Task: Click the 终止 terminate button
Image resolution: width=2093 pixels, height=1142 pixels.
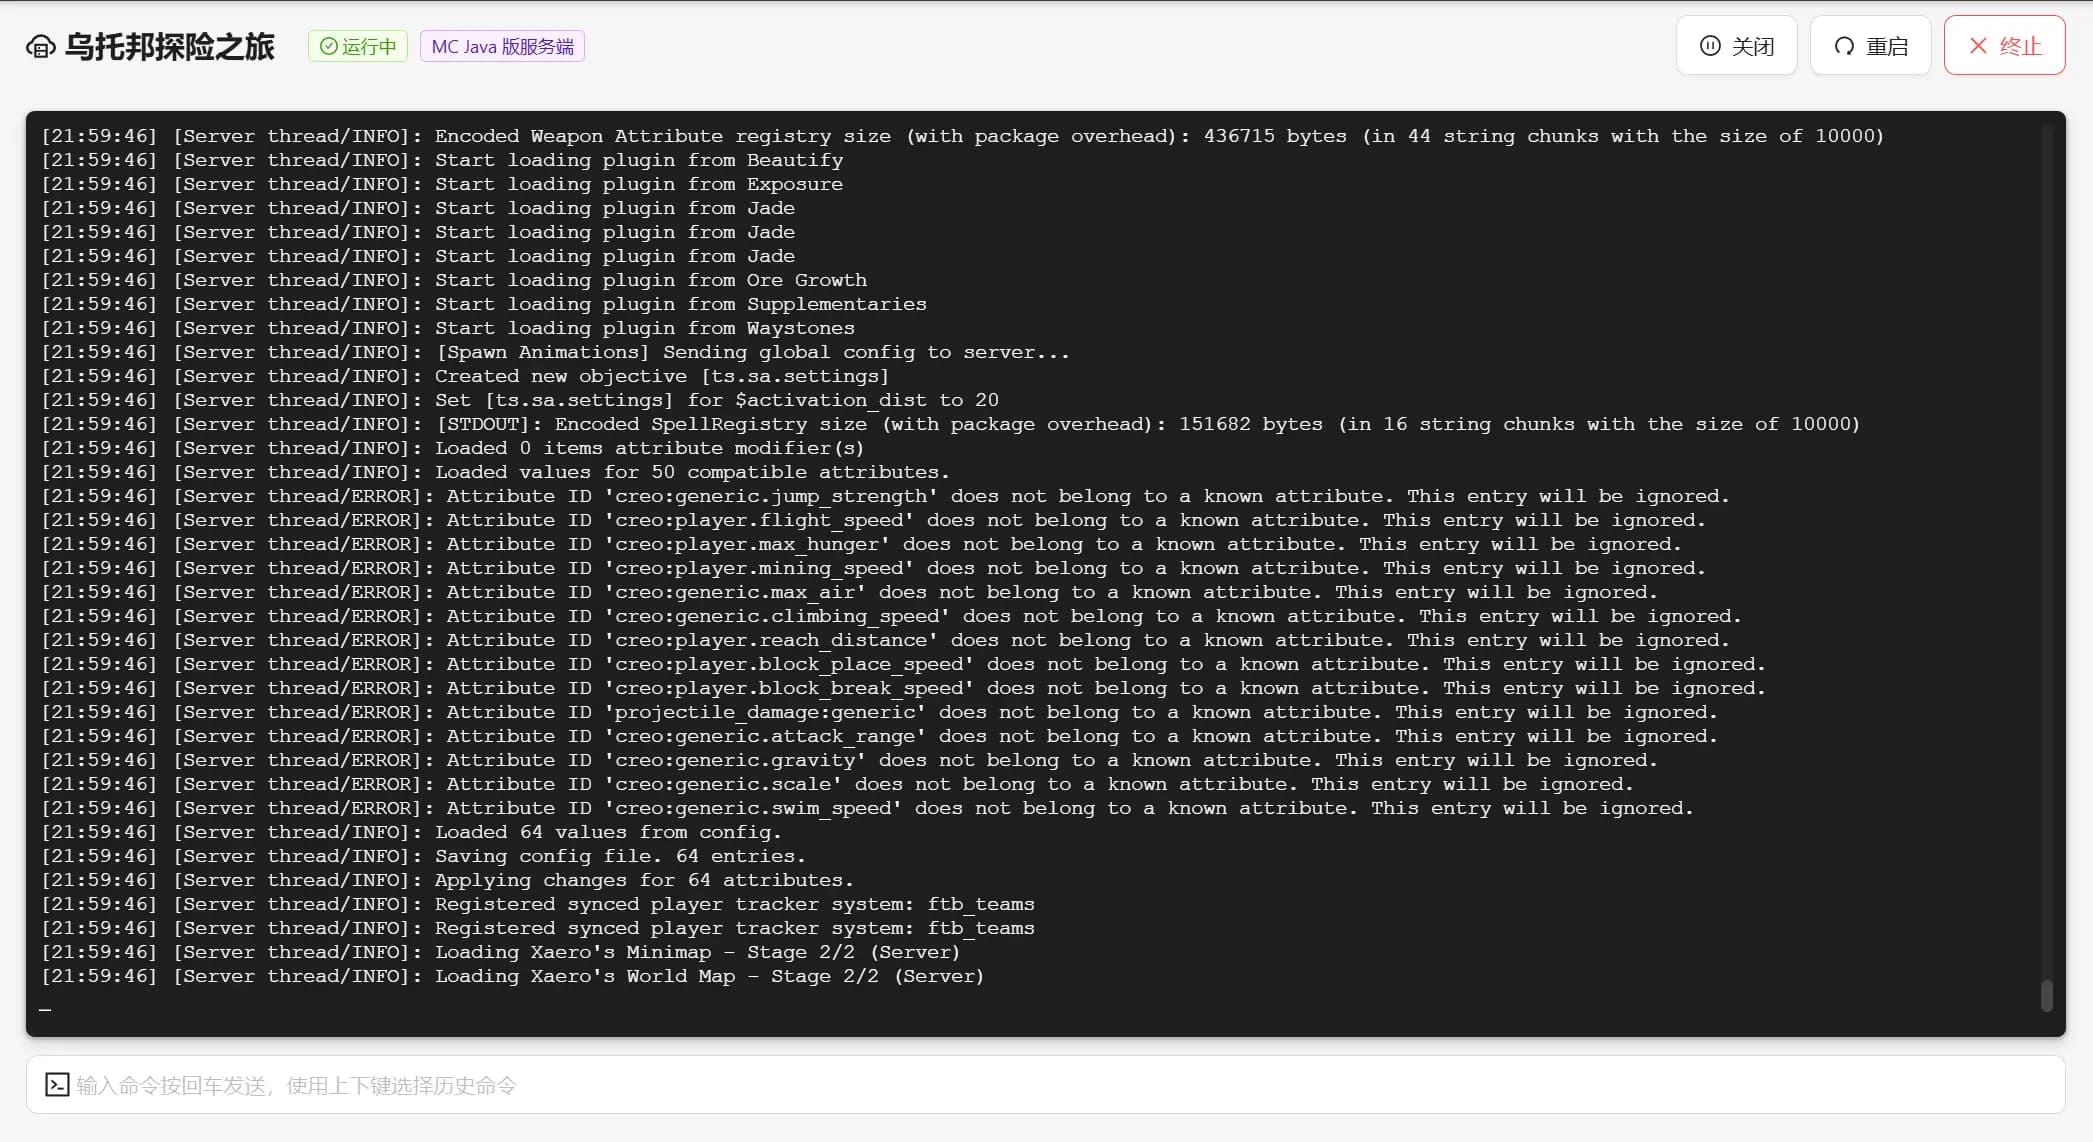Action: point(2005,46)
